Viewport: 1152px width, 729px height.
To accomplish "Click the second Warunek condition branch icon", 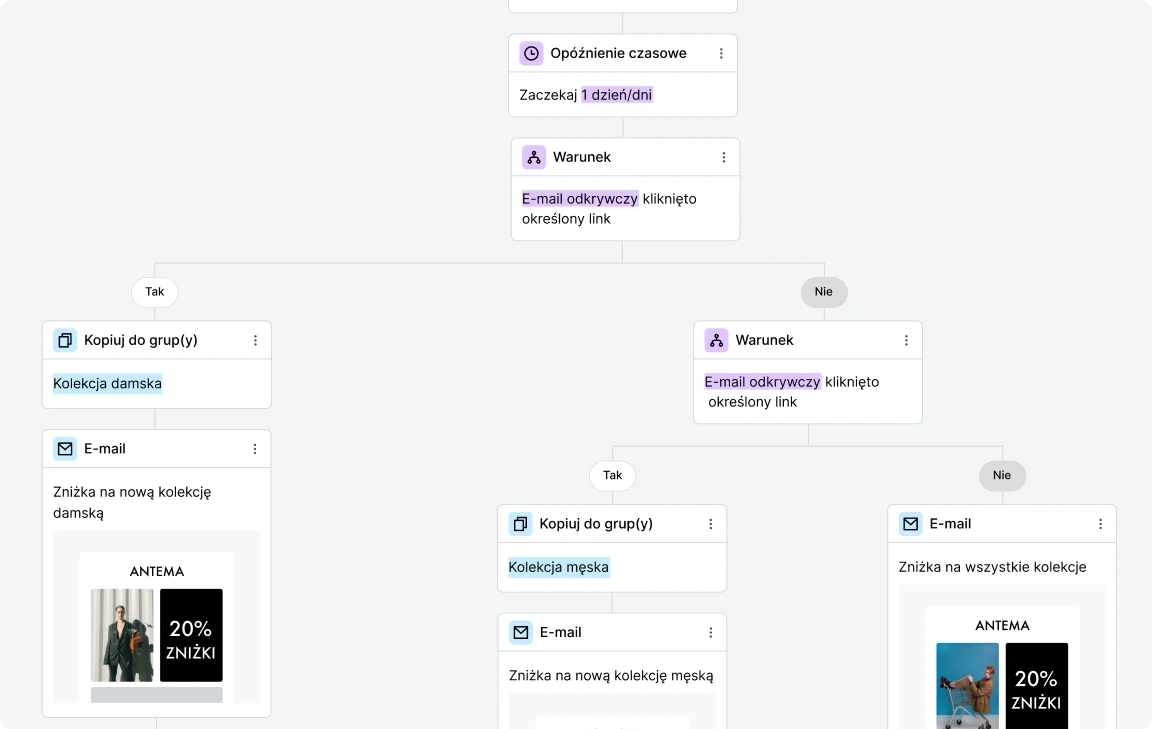I will click(x=716, y=340).
